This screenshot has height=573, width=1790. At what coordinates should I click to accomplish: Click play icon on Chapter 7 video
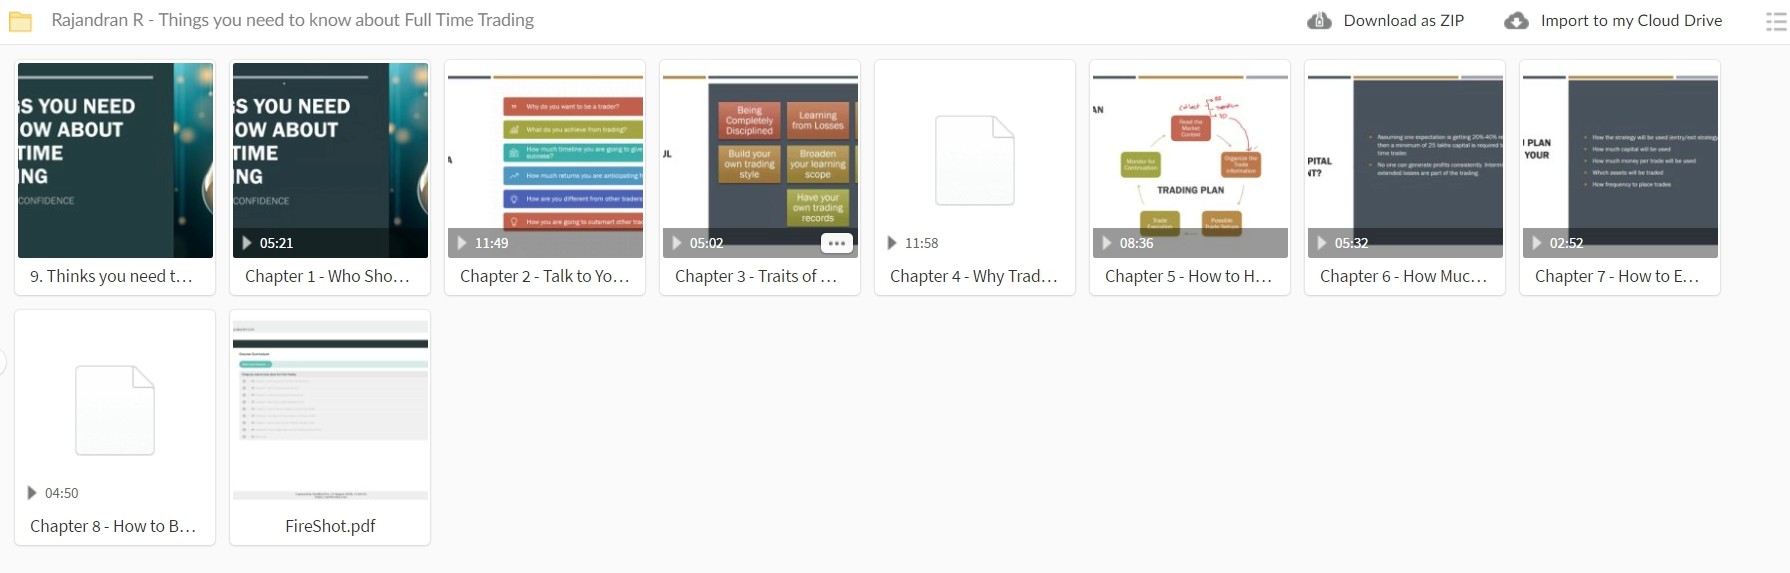click(x=1537, y=243)
